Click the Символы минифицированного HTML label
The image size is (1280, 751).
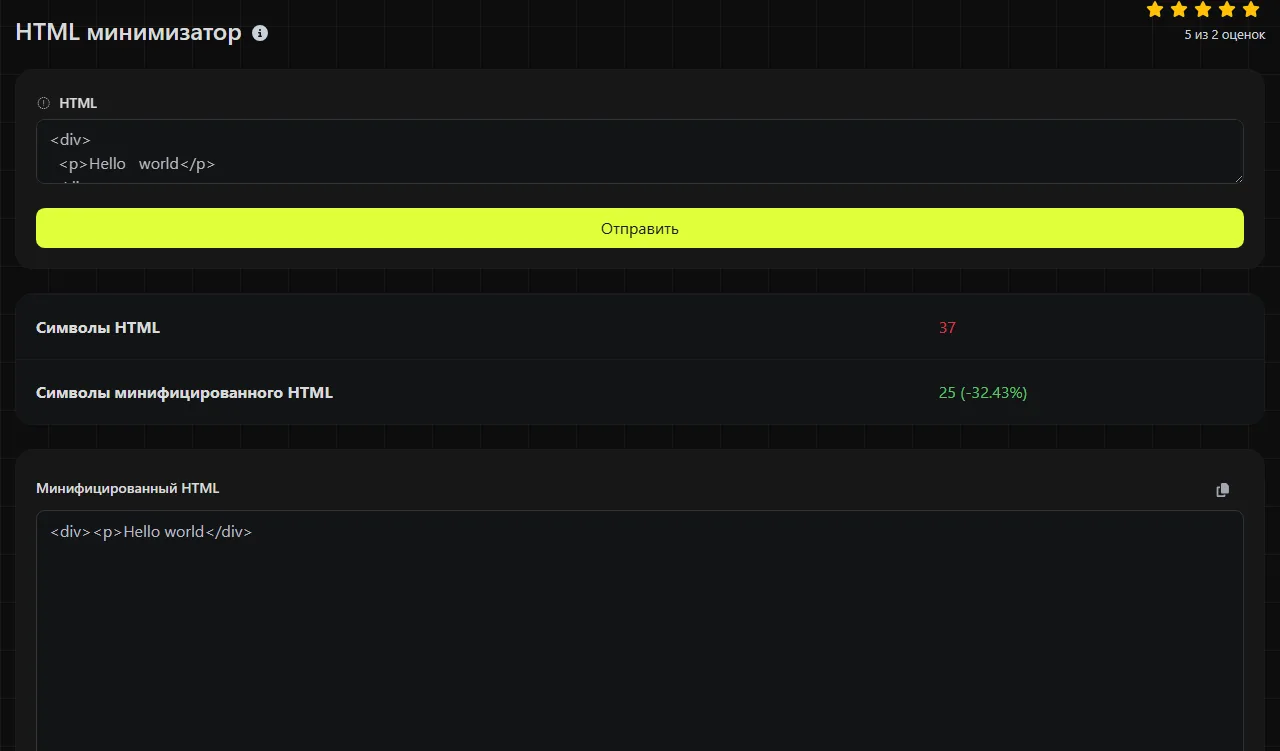184,393
